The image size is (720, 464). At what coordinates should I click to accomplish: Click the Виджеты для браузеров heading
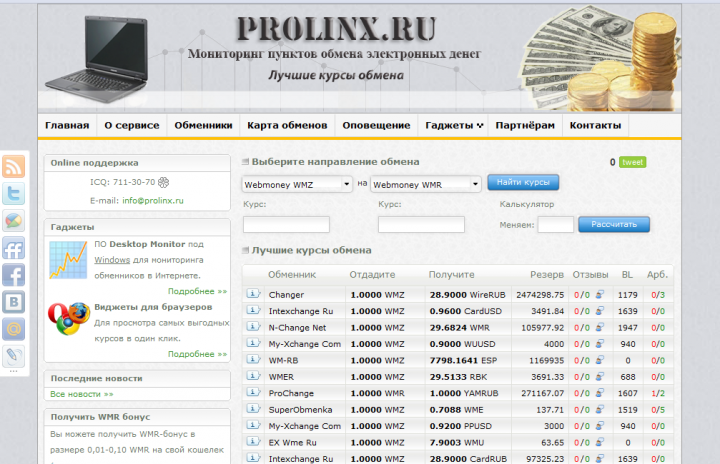pyautogui.click(x=153, y=307)
